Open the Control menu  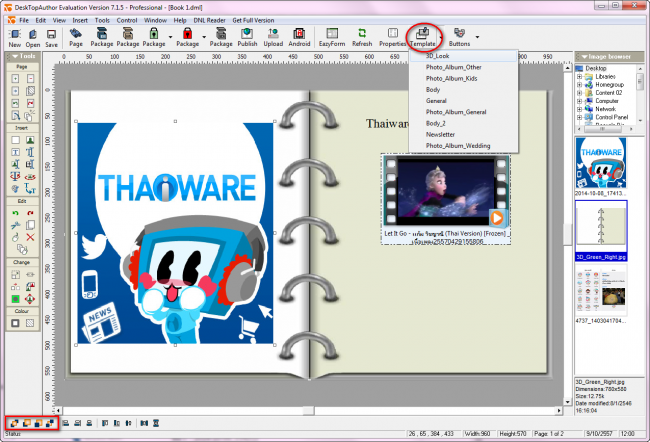(x=126, y=20)
